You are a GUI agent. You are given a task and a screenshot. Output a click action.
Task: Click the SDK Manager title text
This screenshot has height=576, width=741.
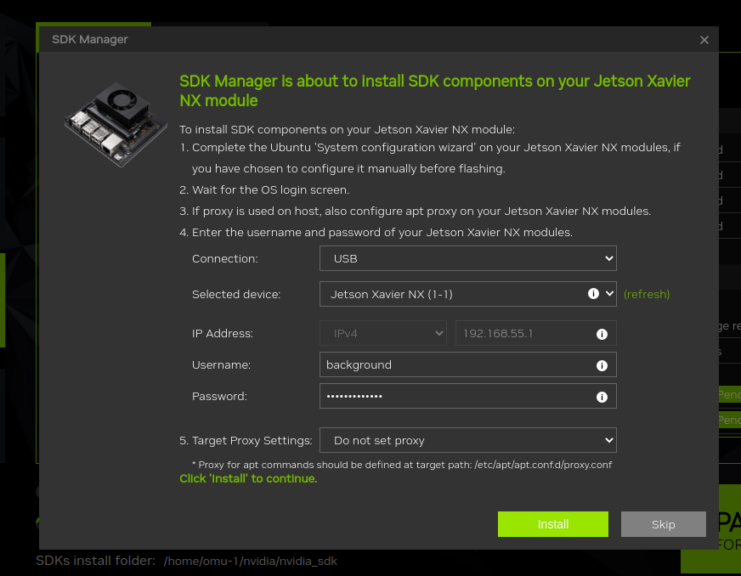click(x=90, y=40)
